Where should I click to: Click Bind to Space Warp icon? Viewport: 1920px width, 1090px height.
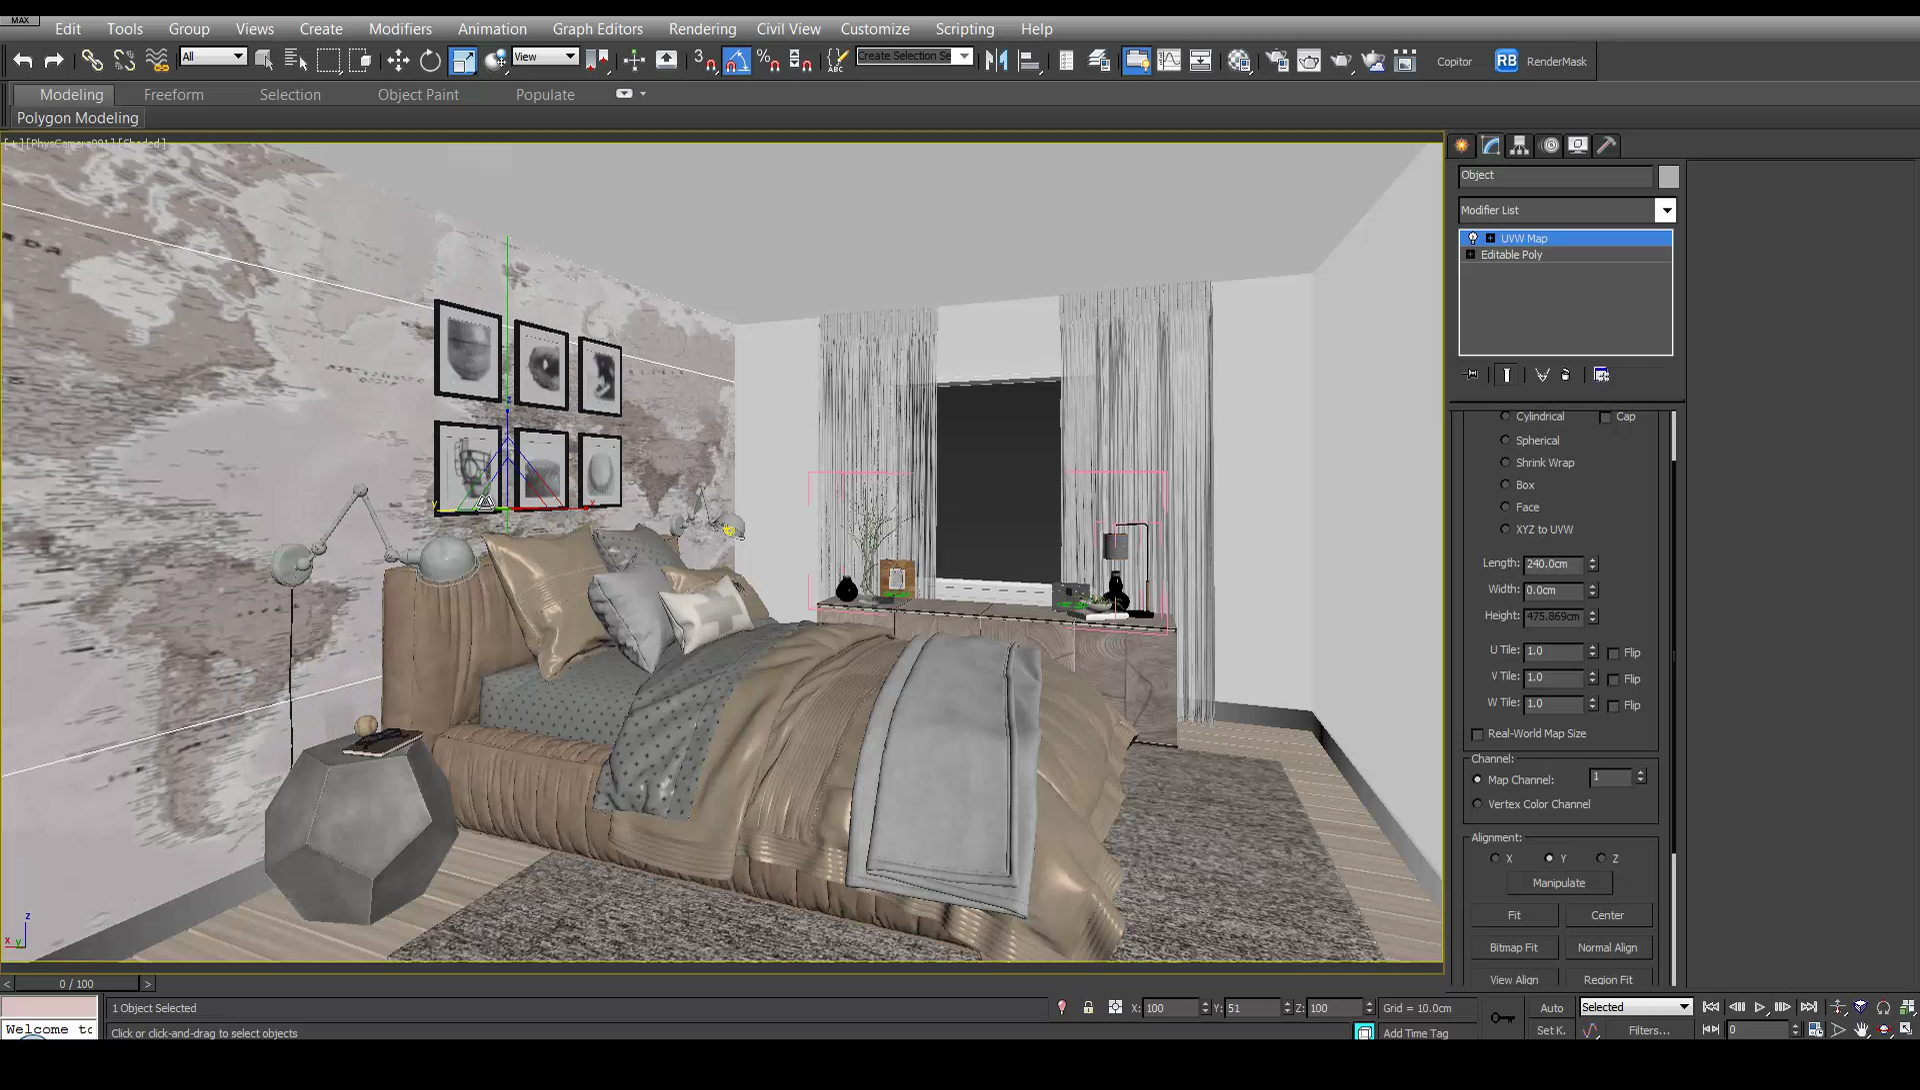(157, 61)
